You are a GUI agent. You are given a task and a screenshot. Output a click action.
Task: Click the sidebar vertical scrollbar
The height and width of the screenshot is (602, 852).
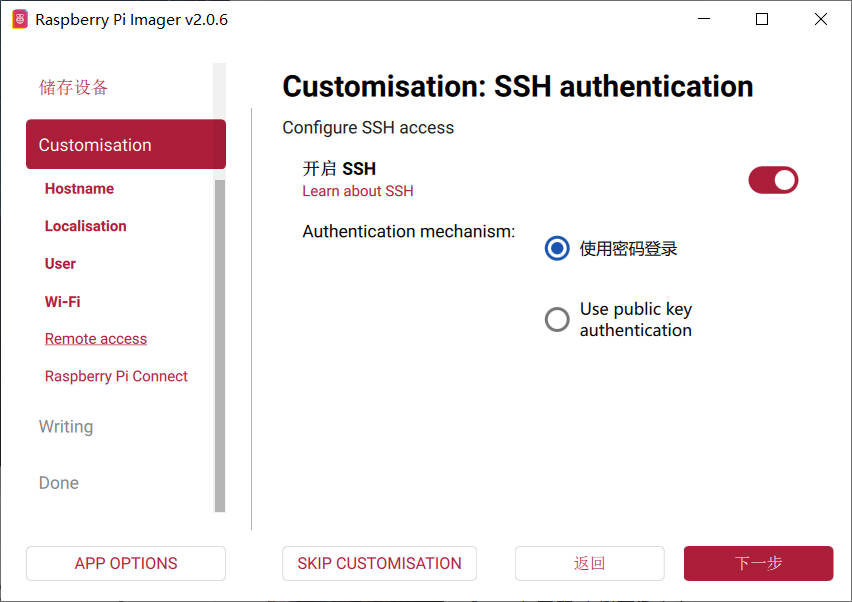[x=220, y=346]
